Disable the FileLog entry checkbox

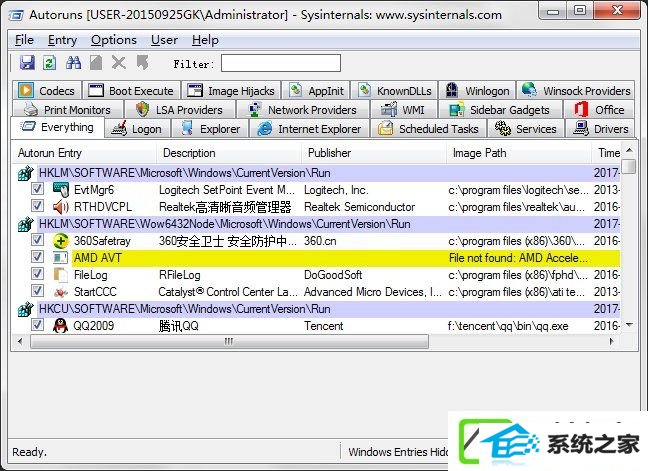[x=37, y=274]
